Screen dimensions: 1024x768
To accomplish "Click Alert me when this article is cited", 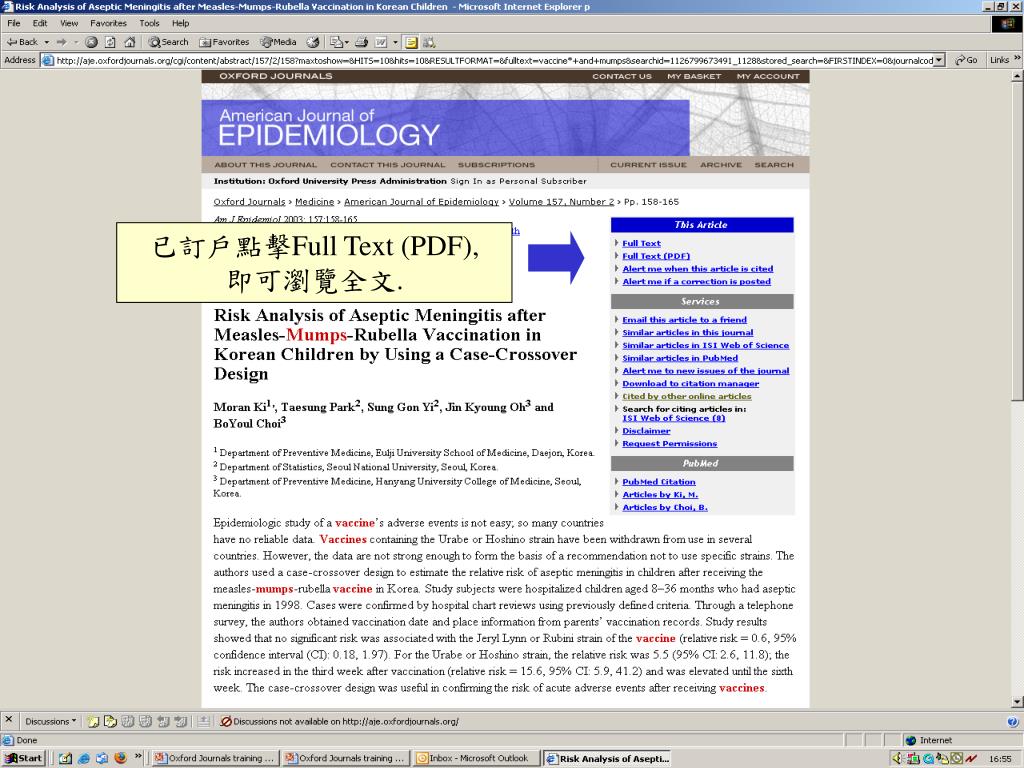I will coord(697,268).
